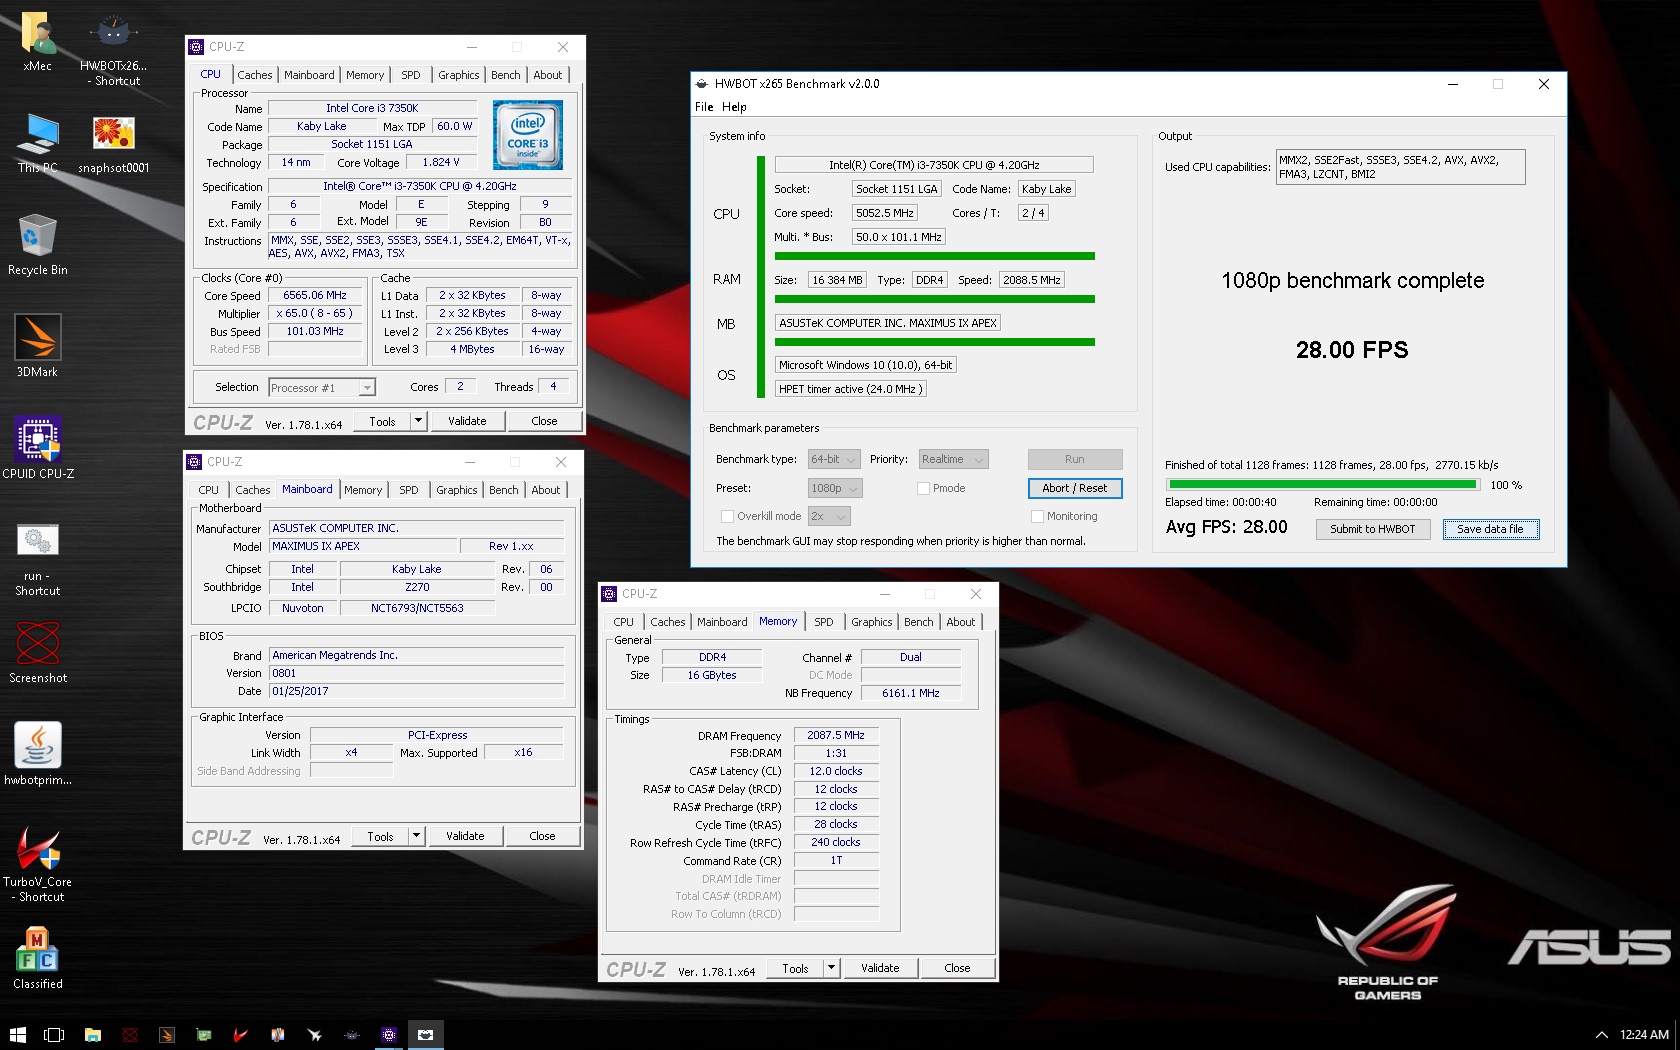Open About tab in Memory CPU-Z window
1680x1050 pixels.
click(x=961, y=622)
